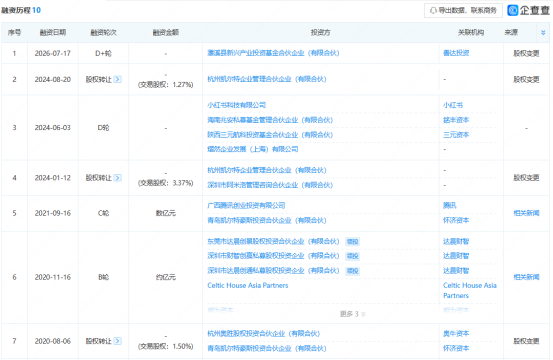Select the B轮 round cell

click(x=103, y=277)
